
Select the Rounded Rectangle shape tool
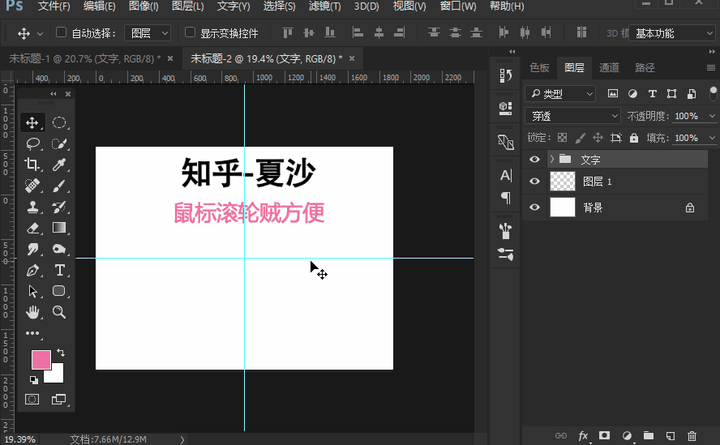coord(59,291)
